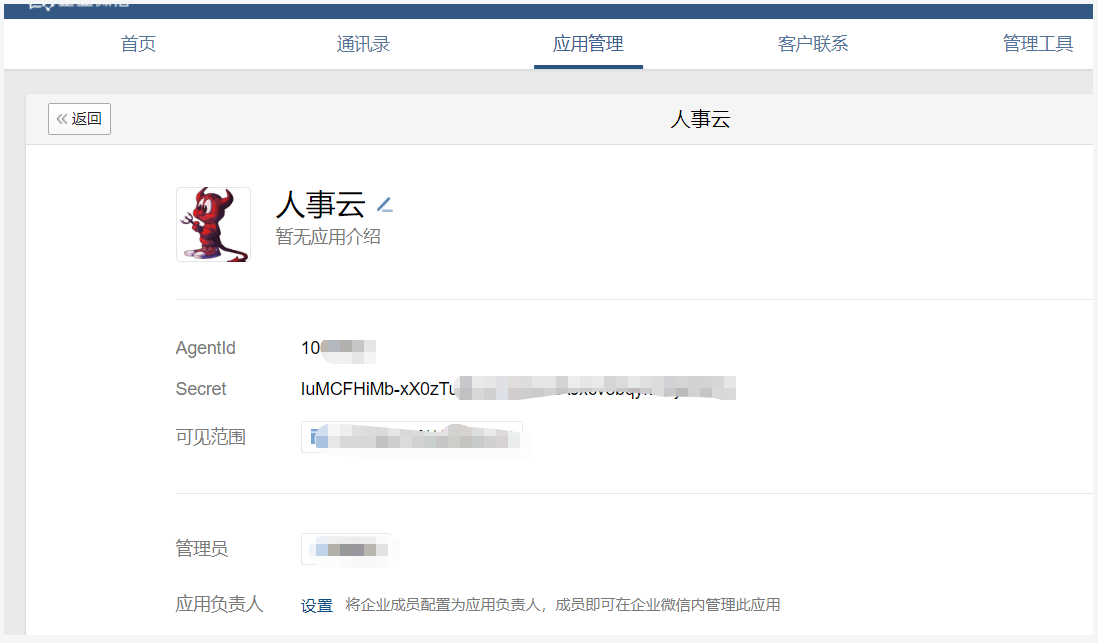Viewport: 1098px width, 643px height.
Task: Click the 可见范围 scope box
Action: pyautogui.click(x=412, y=437)
